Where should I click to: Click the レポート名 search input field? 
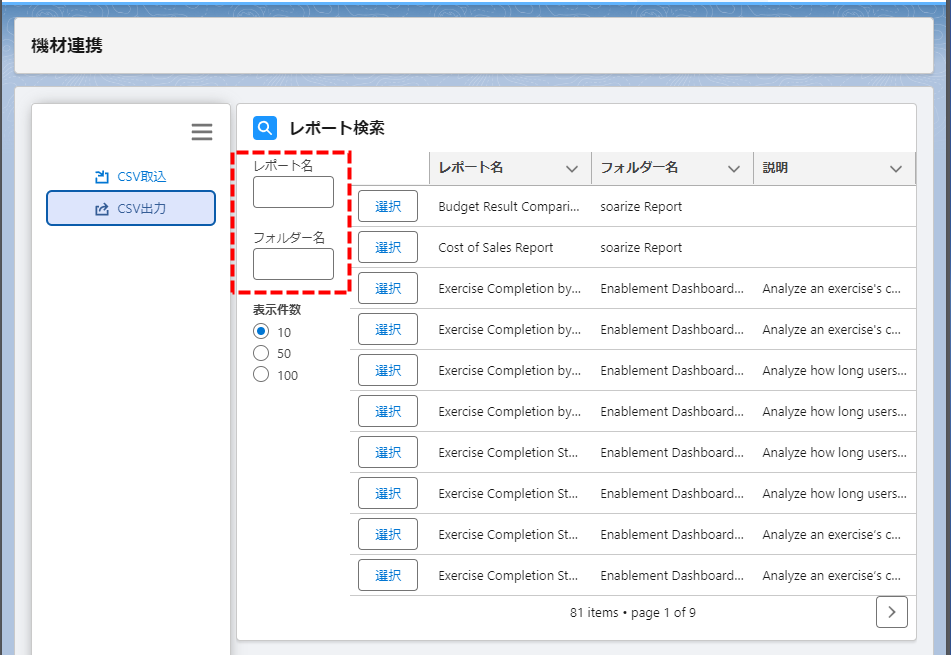[x=293, y=192]
